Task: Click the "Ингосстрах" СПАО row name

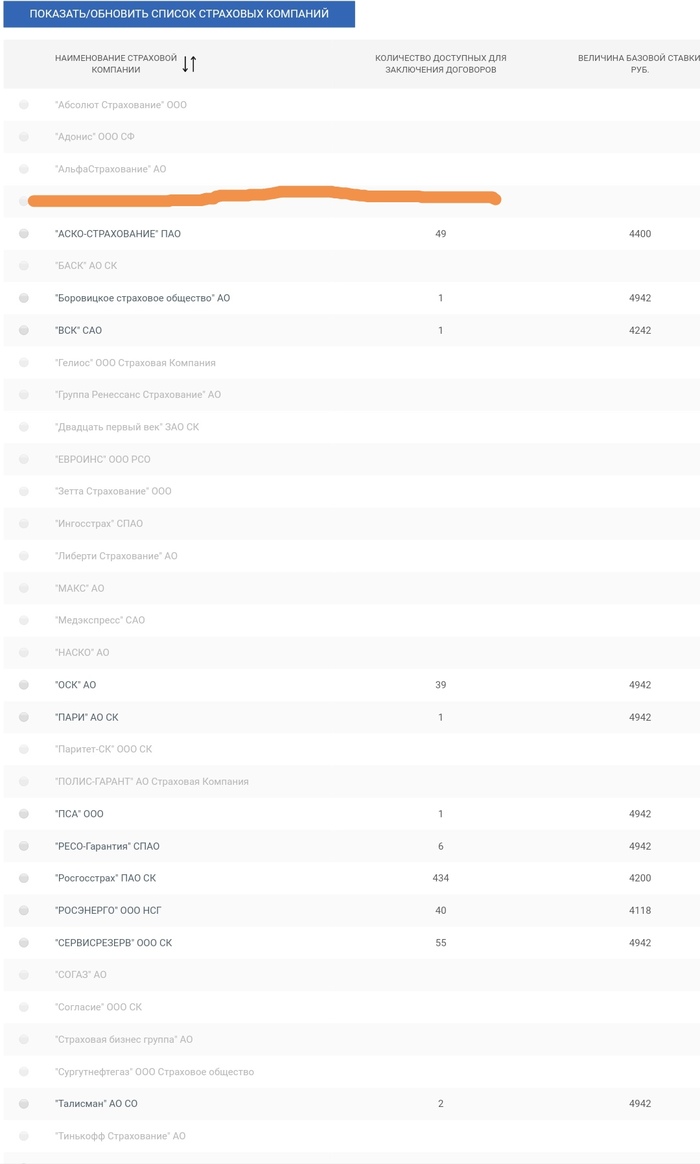Action: [99, 523]
